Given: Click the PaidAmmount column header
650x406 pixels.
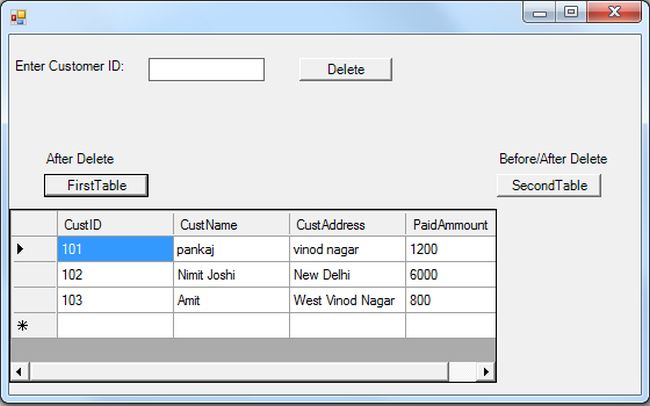Looking at the screenshot, I should (450, 224).
